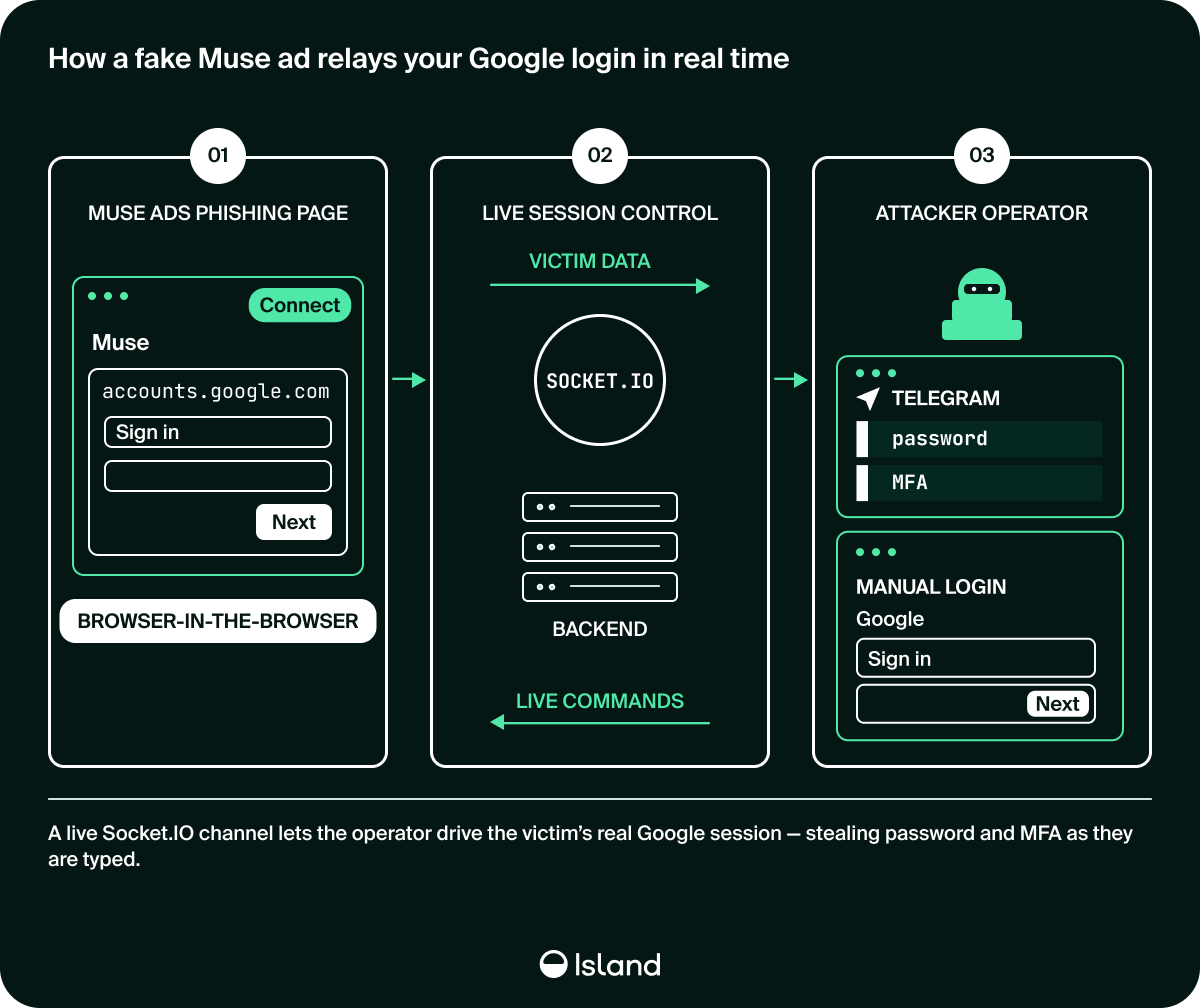Image resolution: width=1200 pixels, height=1008 pixels.
Task: Click the attacker operator hacker icon
Action: tap(982, 304)
